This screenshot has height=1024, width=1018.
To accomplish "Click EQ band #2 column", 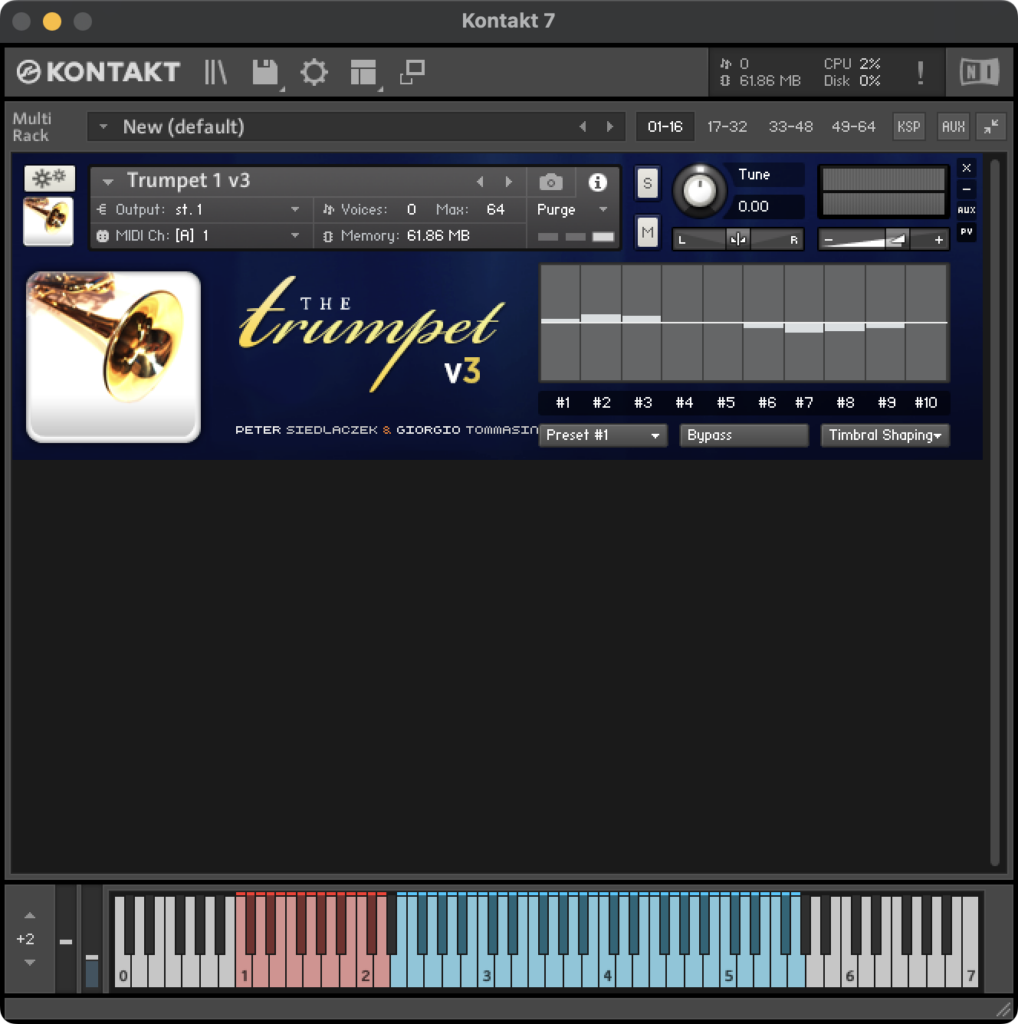I will point(601,323).
